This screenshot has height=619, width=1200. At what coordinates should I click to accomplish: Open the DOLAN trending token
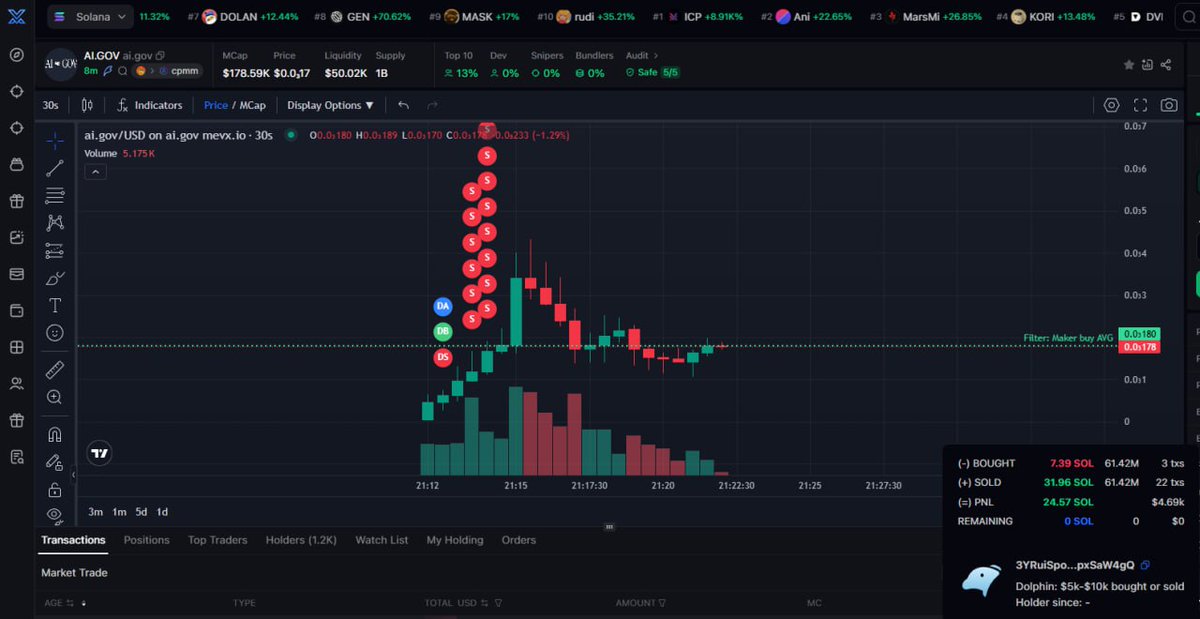[242, 17]
